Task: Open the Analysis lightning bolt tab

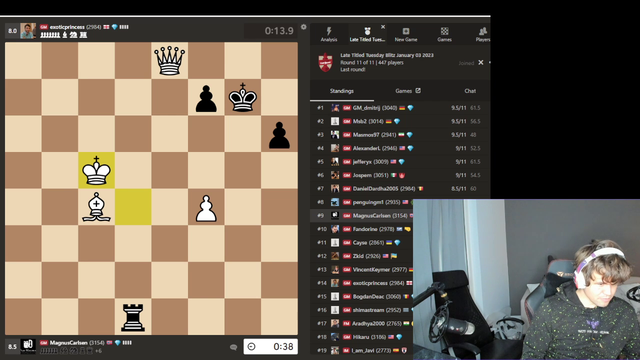Action: (x=329, y=34)
